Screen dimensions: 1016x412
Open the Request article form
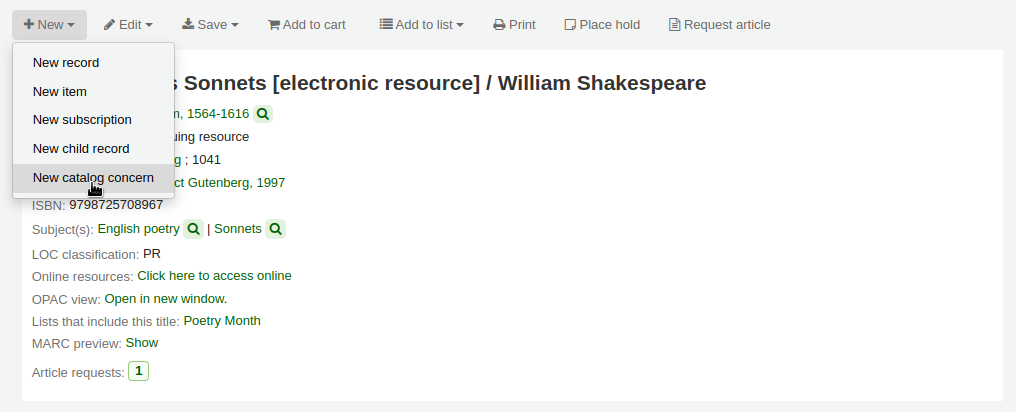[x=719, y=25]
